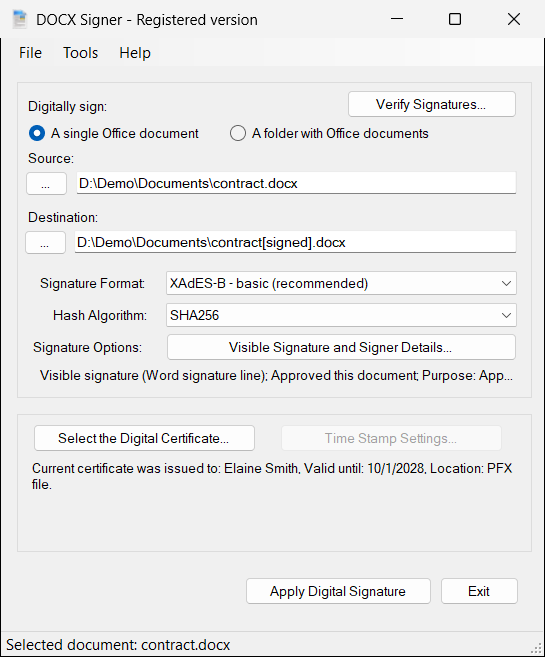This screenshot has width=545, height=657.
Task: Click the 'Source:' label
Action: pyautogui.click(x=51, y=158)
